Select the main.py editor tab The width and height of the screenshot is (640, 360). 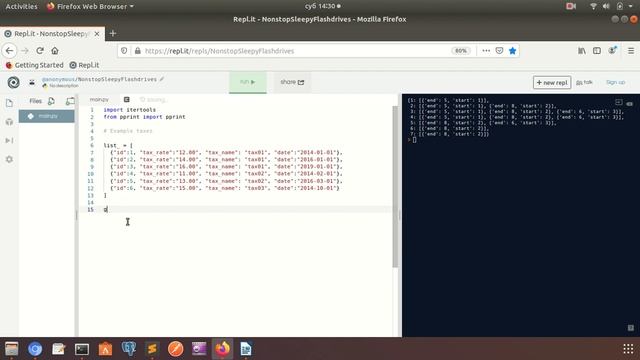(99, 100)
